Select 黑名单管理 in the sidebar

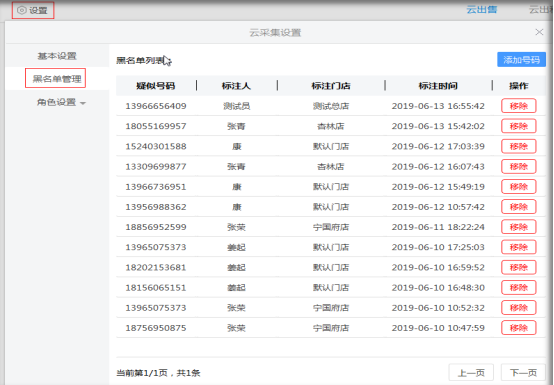[x=57, y=78]
